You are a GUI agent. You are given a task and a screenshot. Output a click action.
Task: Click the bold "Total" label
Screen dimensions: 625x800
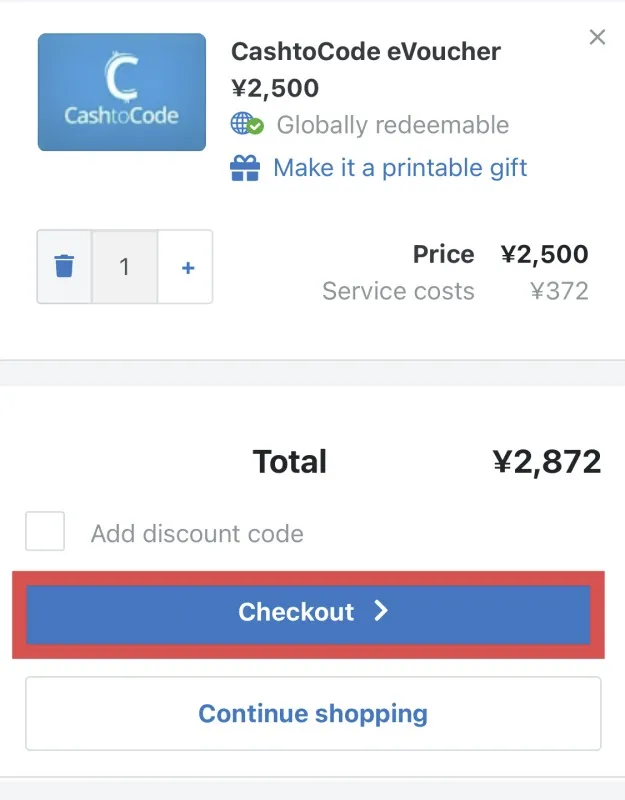coord(290,461)
